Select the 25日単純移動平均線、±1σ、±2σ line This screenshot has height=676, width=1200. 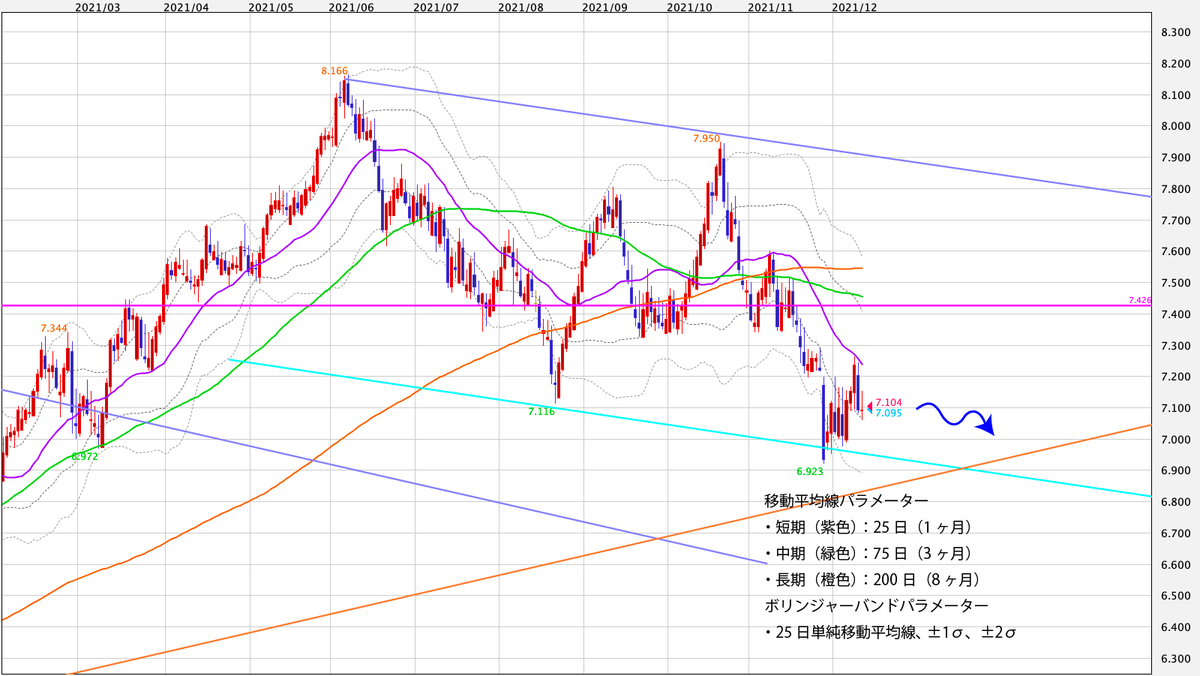[x=891, y=632]
